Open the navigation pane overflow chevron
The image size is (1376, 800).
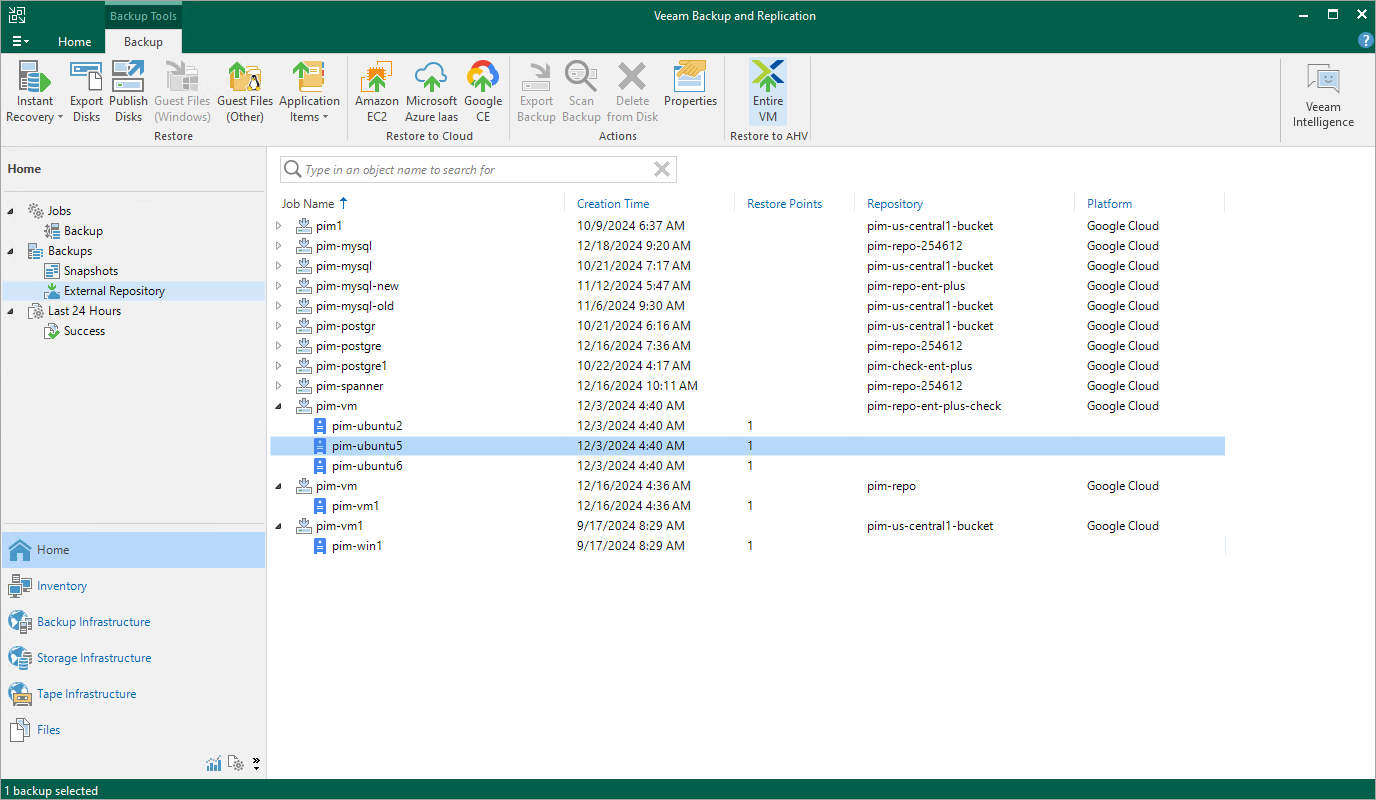coord(256,764)
